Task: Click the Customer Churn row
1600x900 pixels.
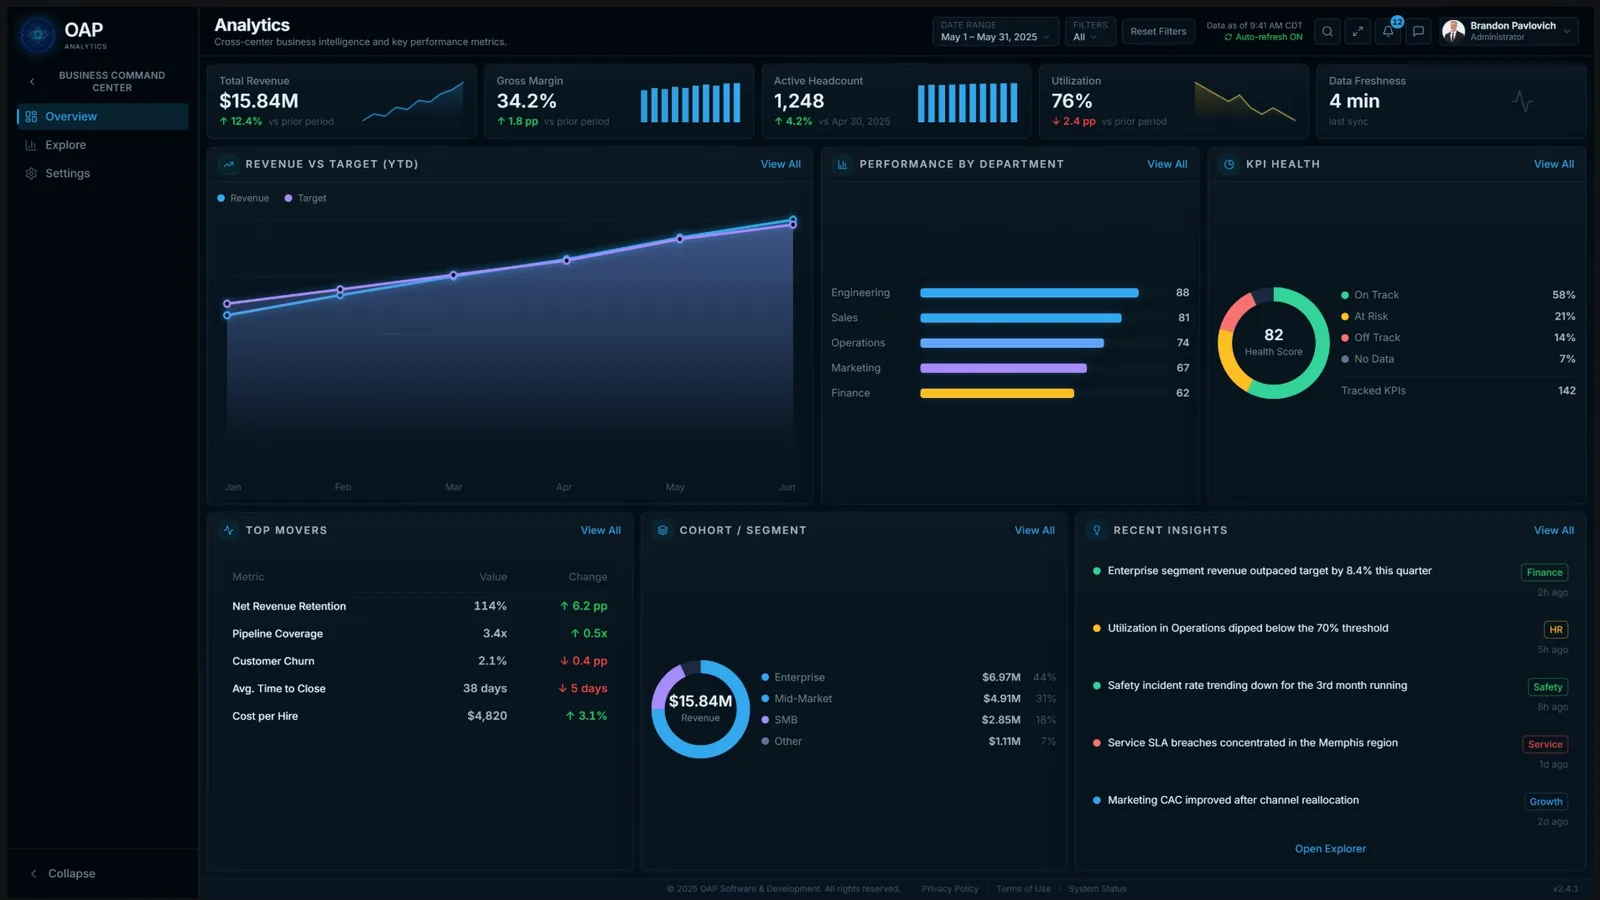Action: pos(419,661)
